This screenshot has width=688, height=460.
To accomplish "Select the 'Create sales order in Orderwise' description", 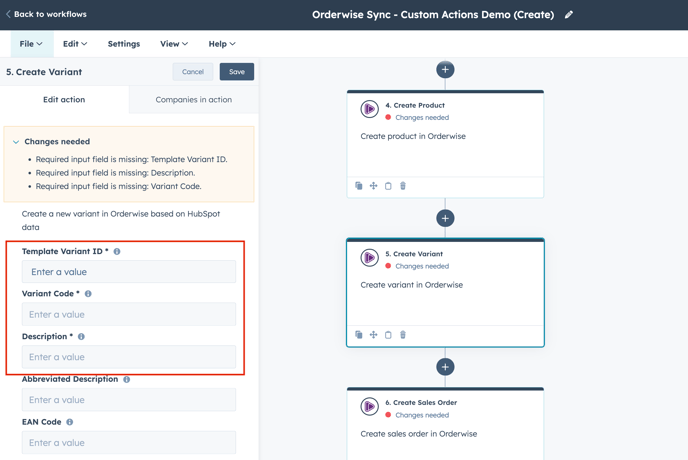I will 419,434.
